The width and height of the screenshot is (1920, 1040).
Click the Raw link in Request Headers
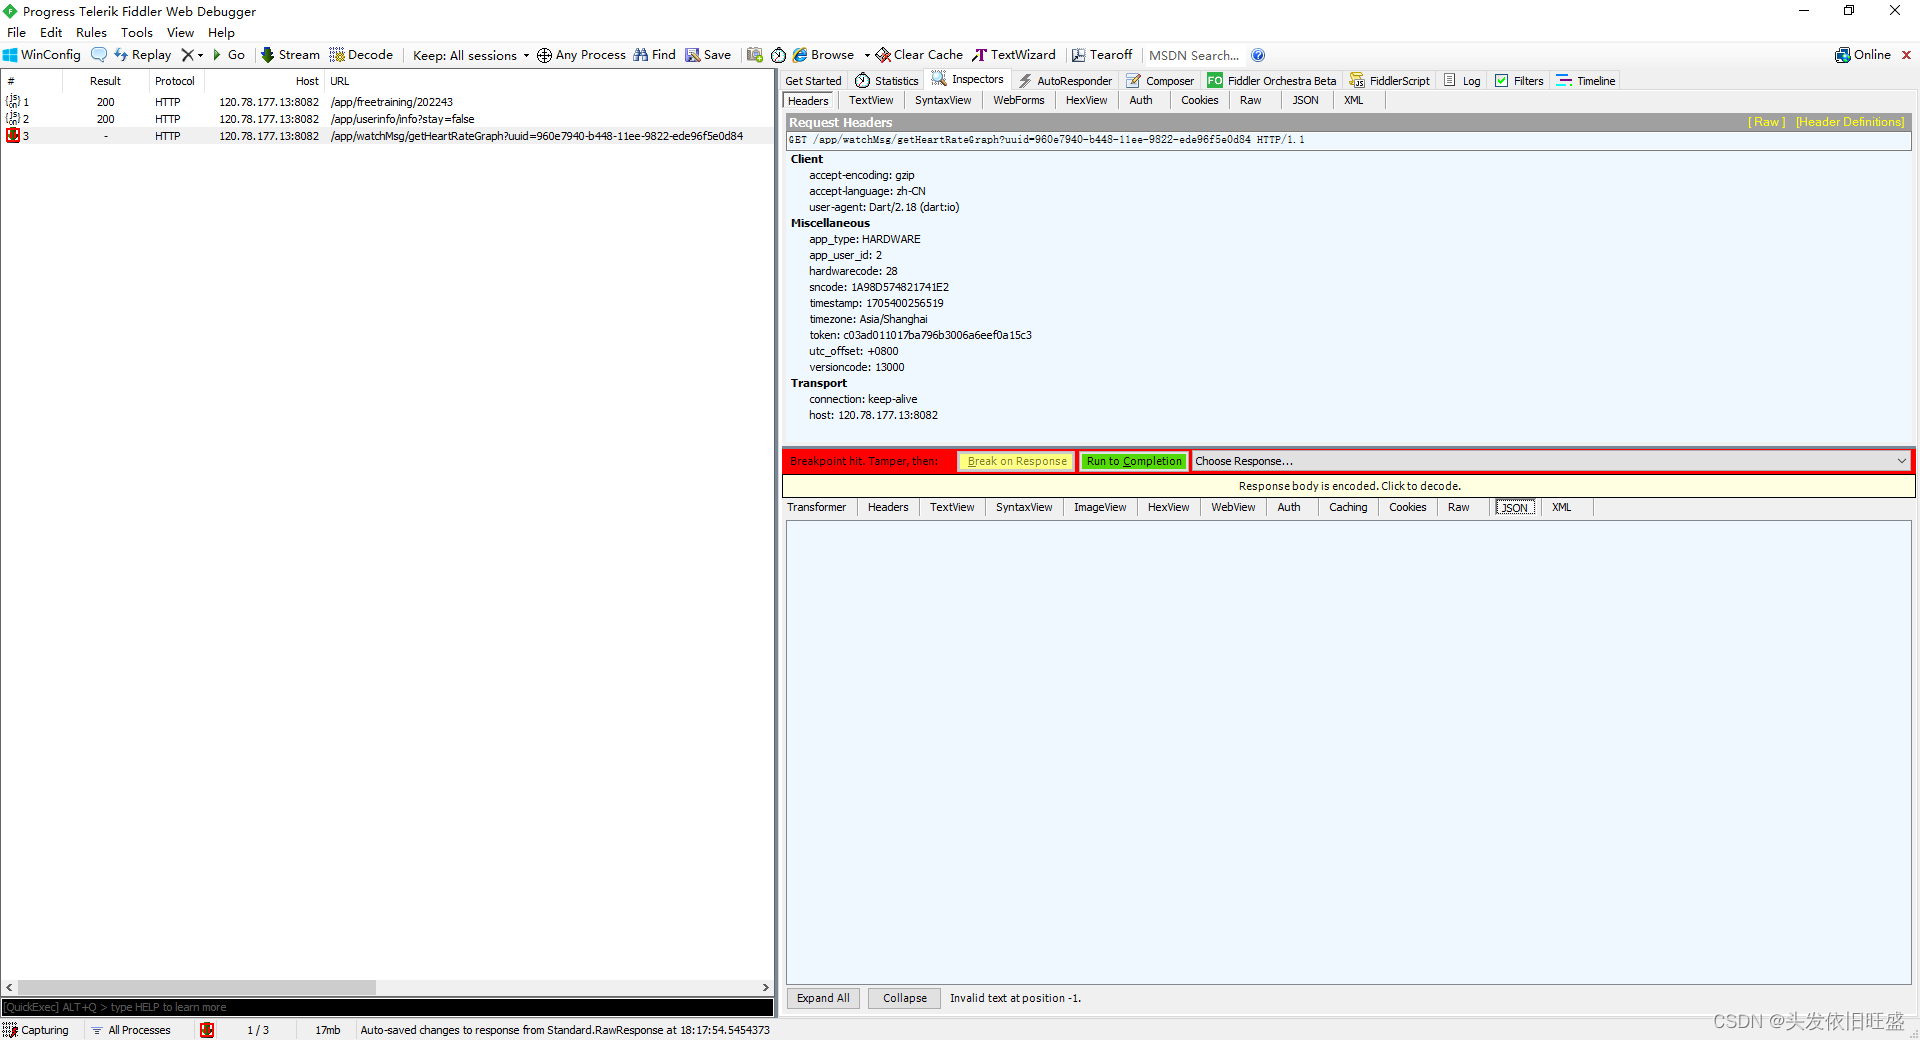[1766, 122]
